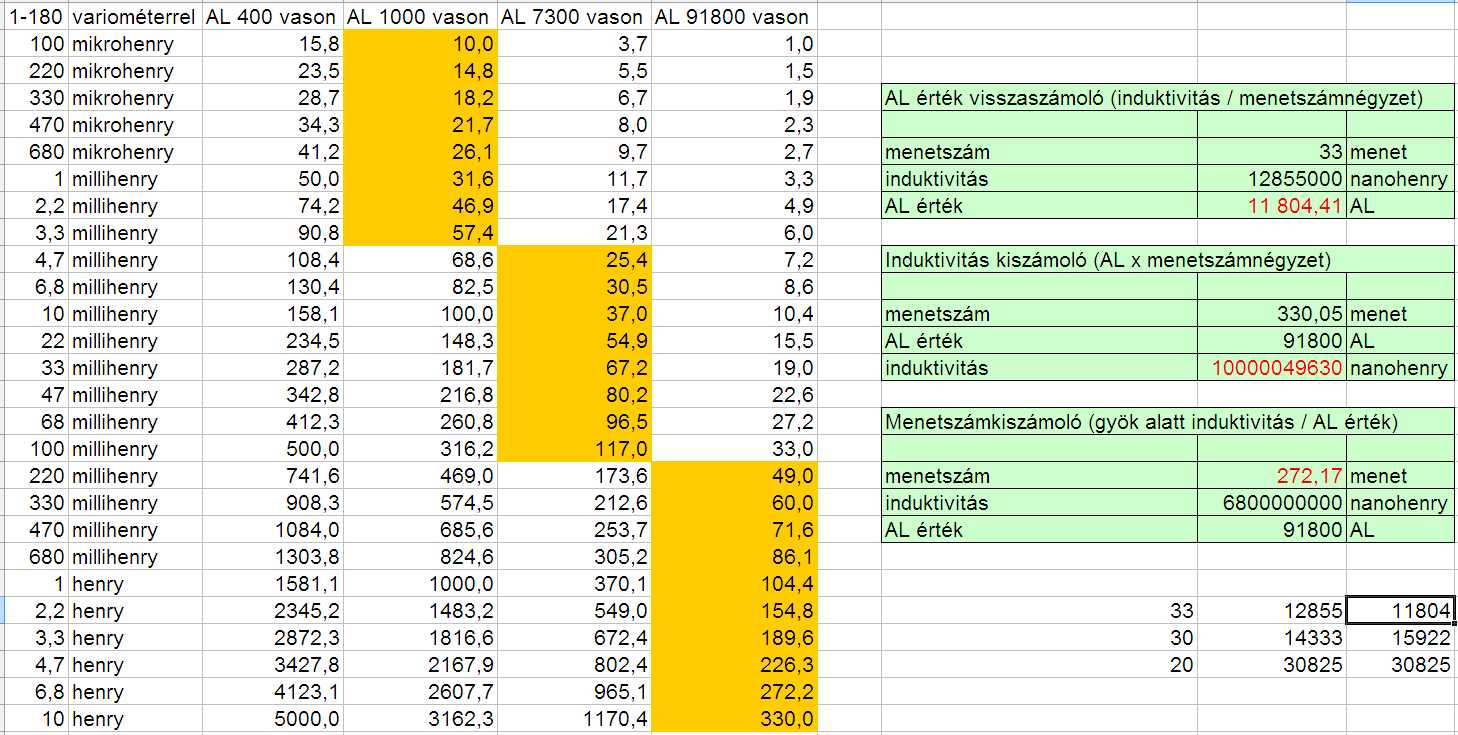Viewport: 1458px width, 735px height.
Task: Select the 'AL 91800 vason' header cell
Action: pos(734,17)
